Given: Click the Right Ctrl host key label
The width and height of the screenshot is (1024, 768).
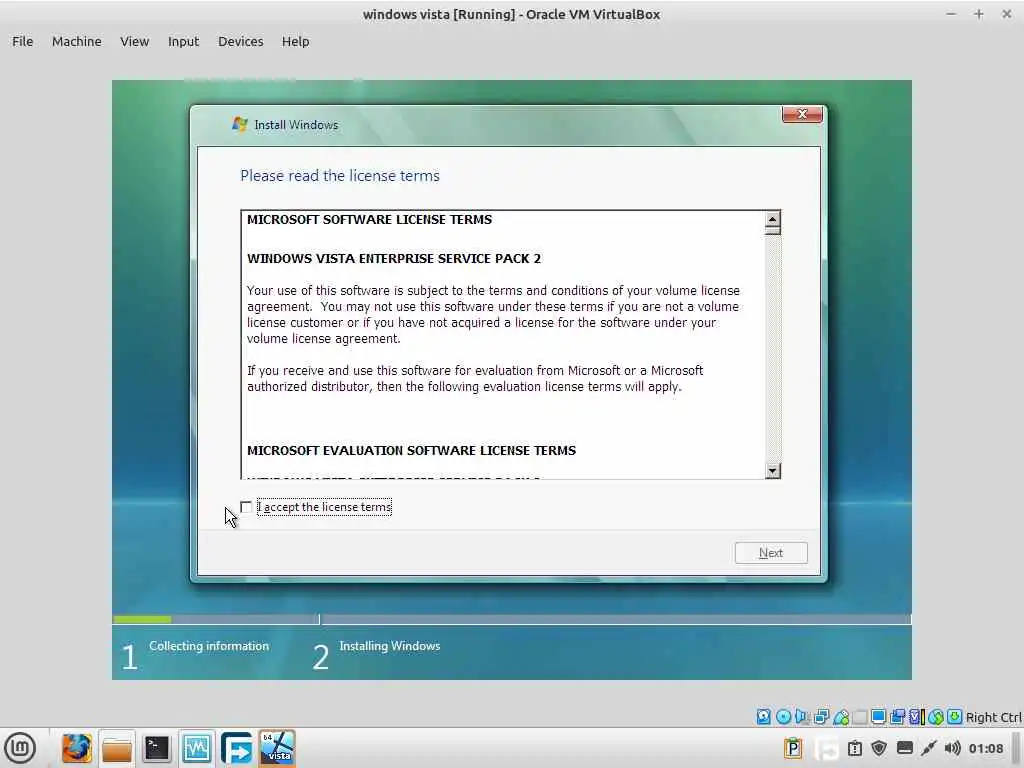Looking at the screenshot, I should point(993,717).
